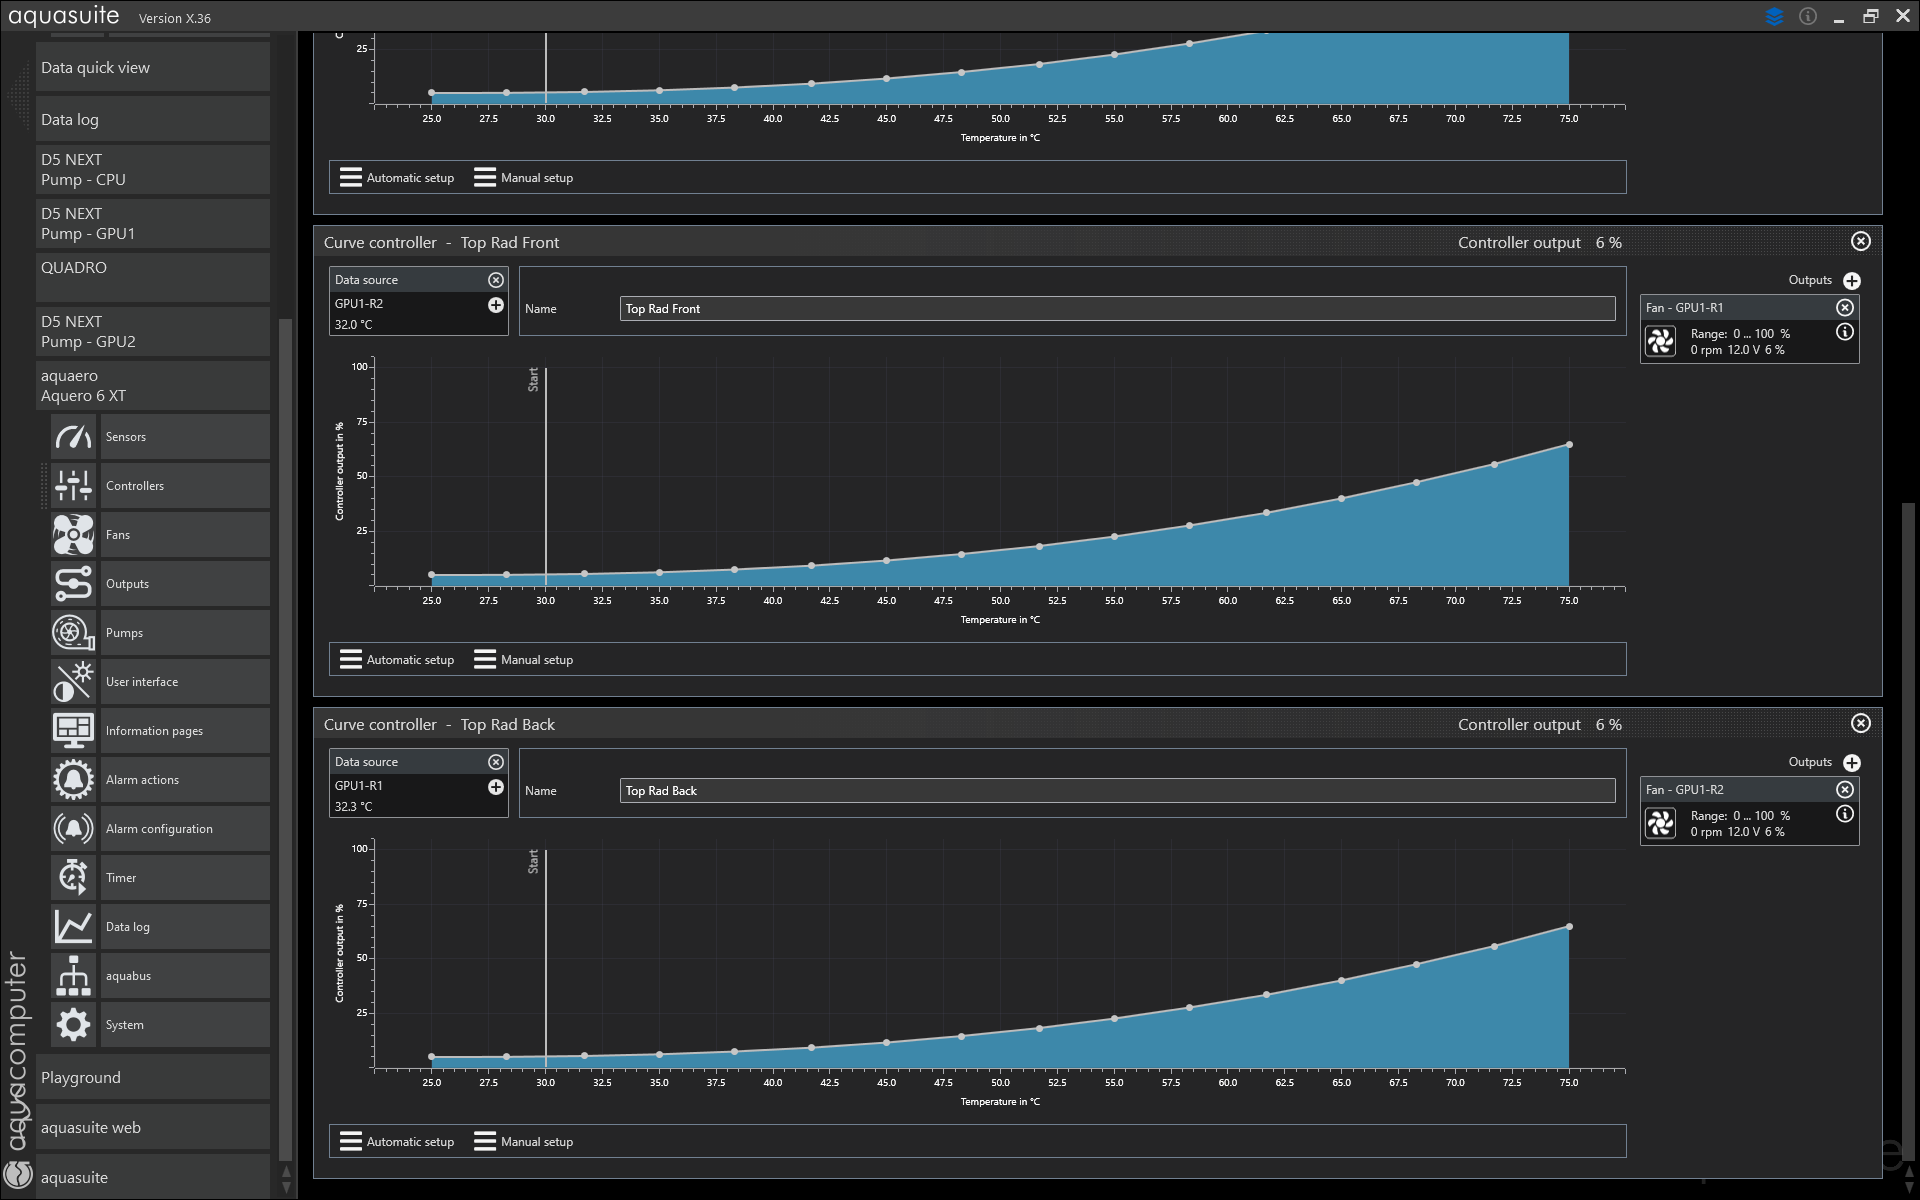1920x1200 pixels.
Task: Click the User interface brightness icon
Action: [73, 682]
